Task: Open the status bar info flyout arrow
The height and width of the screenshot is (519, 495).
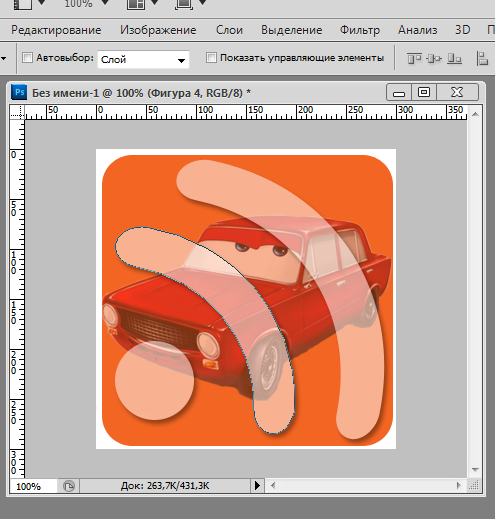Action: pyautogui.click(x=257, y=486)
